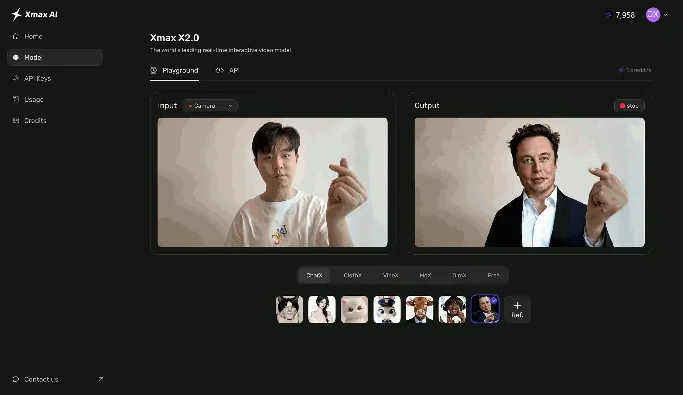683x395 pixels.
Task: Add a new reference with the plus Ref button
Action: click(x=517, y=309)
